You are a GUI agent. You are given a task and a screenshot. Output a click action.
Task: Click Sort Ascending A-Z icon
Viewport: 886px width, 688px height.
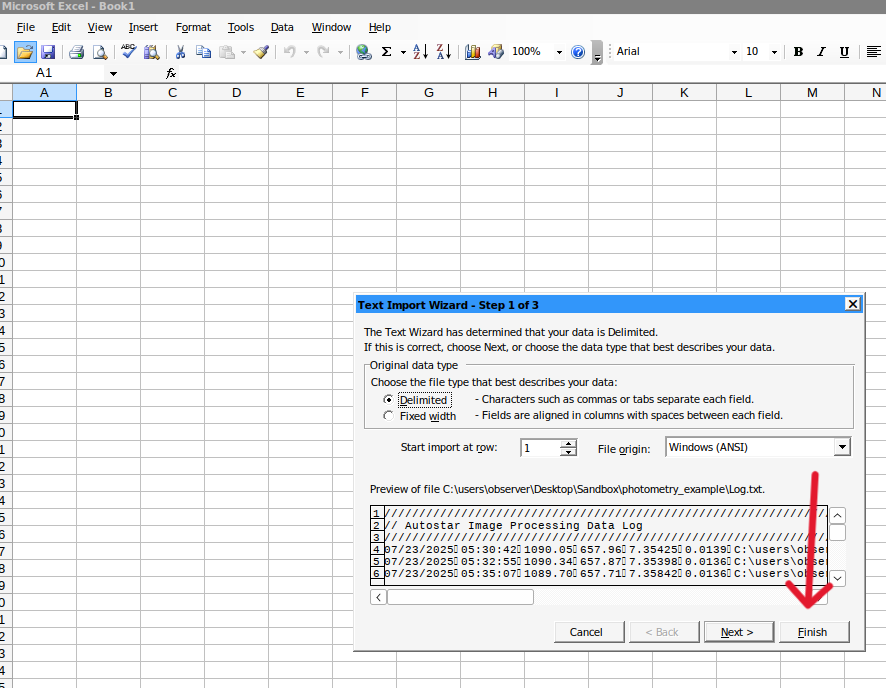click(x=420, y=52)
